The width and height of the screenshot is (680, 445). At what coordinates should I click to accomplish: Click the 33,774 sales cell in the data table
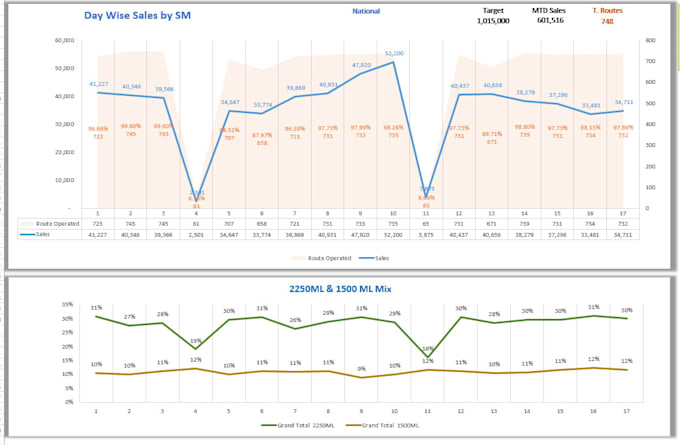(x=262, y=235)
